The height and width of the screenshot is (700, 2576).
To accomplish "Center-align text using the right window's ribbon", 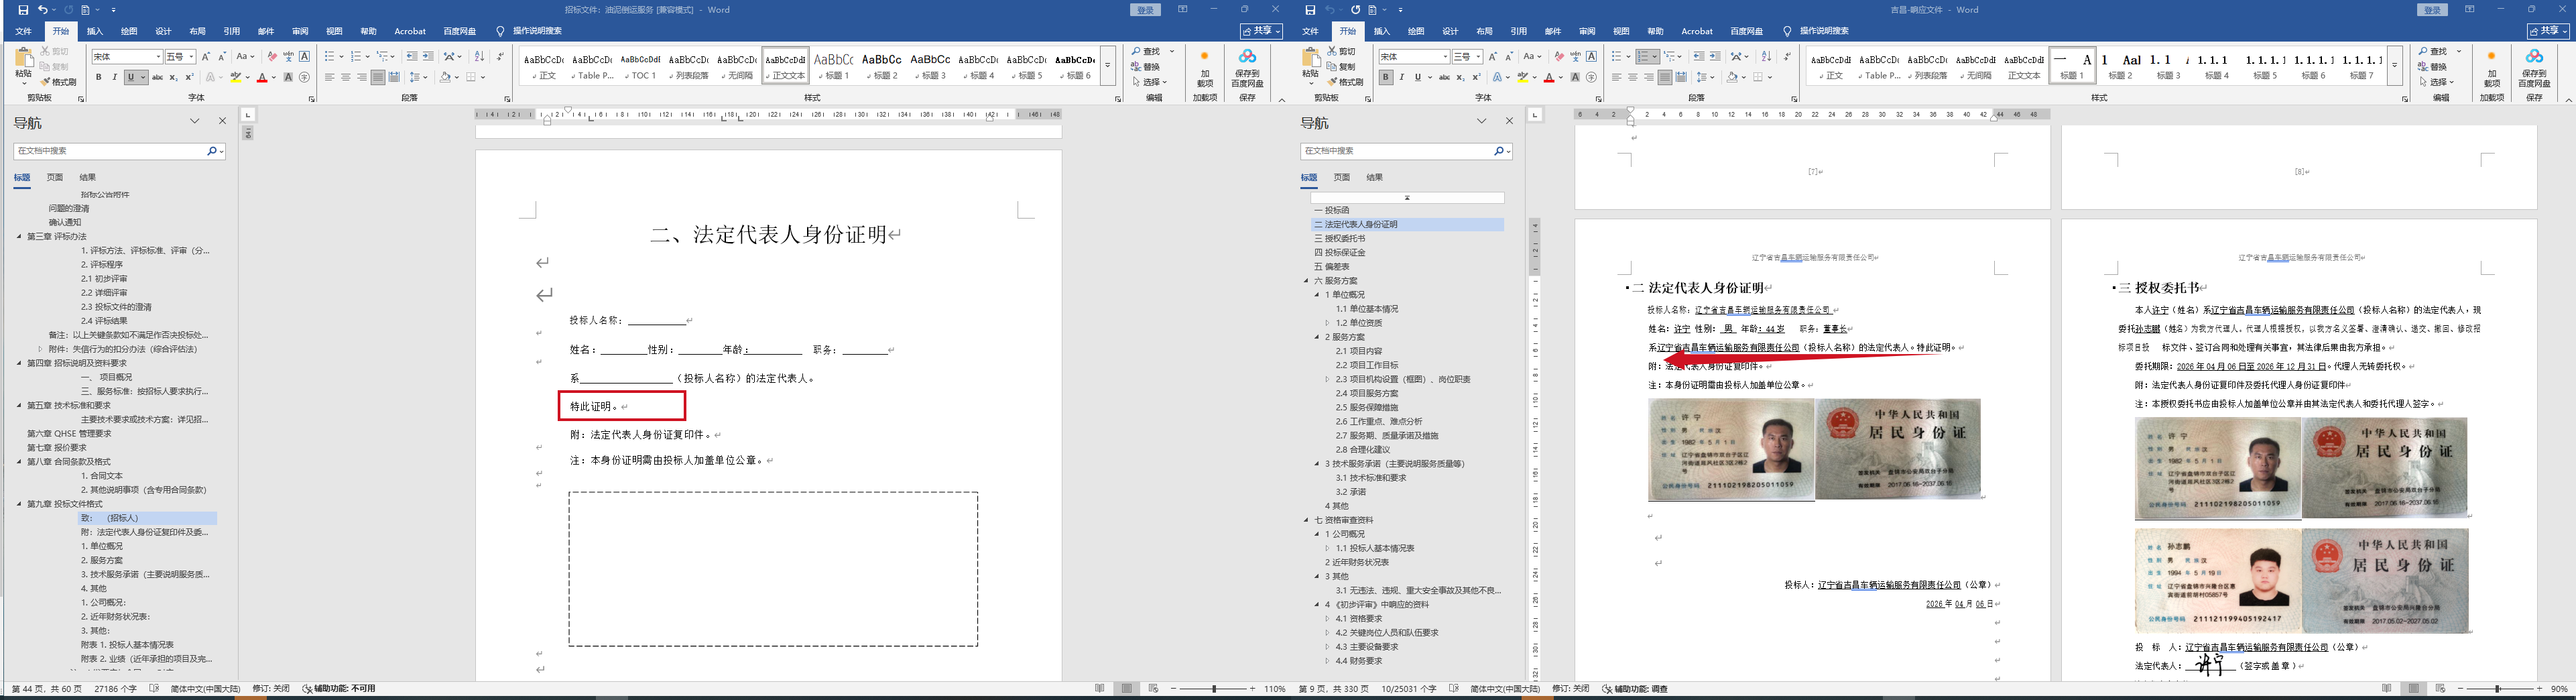I will [x=1633, y=77].
